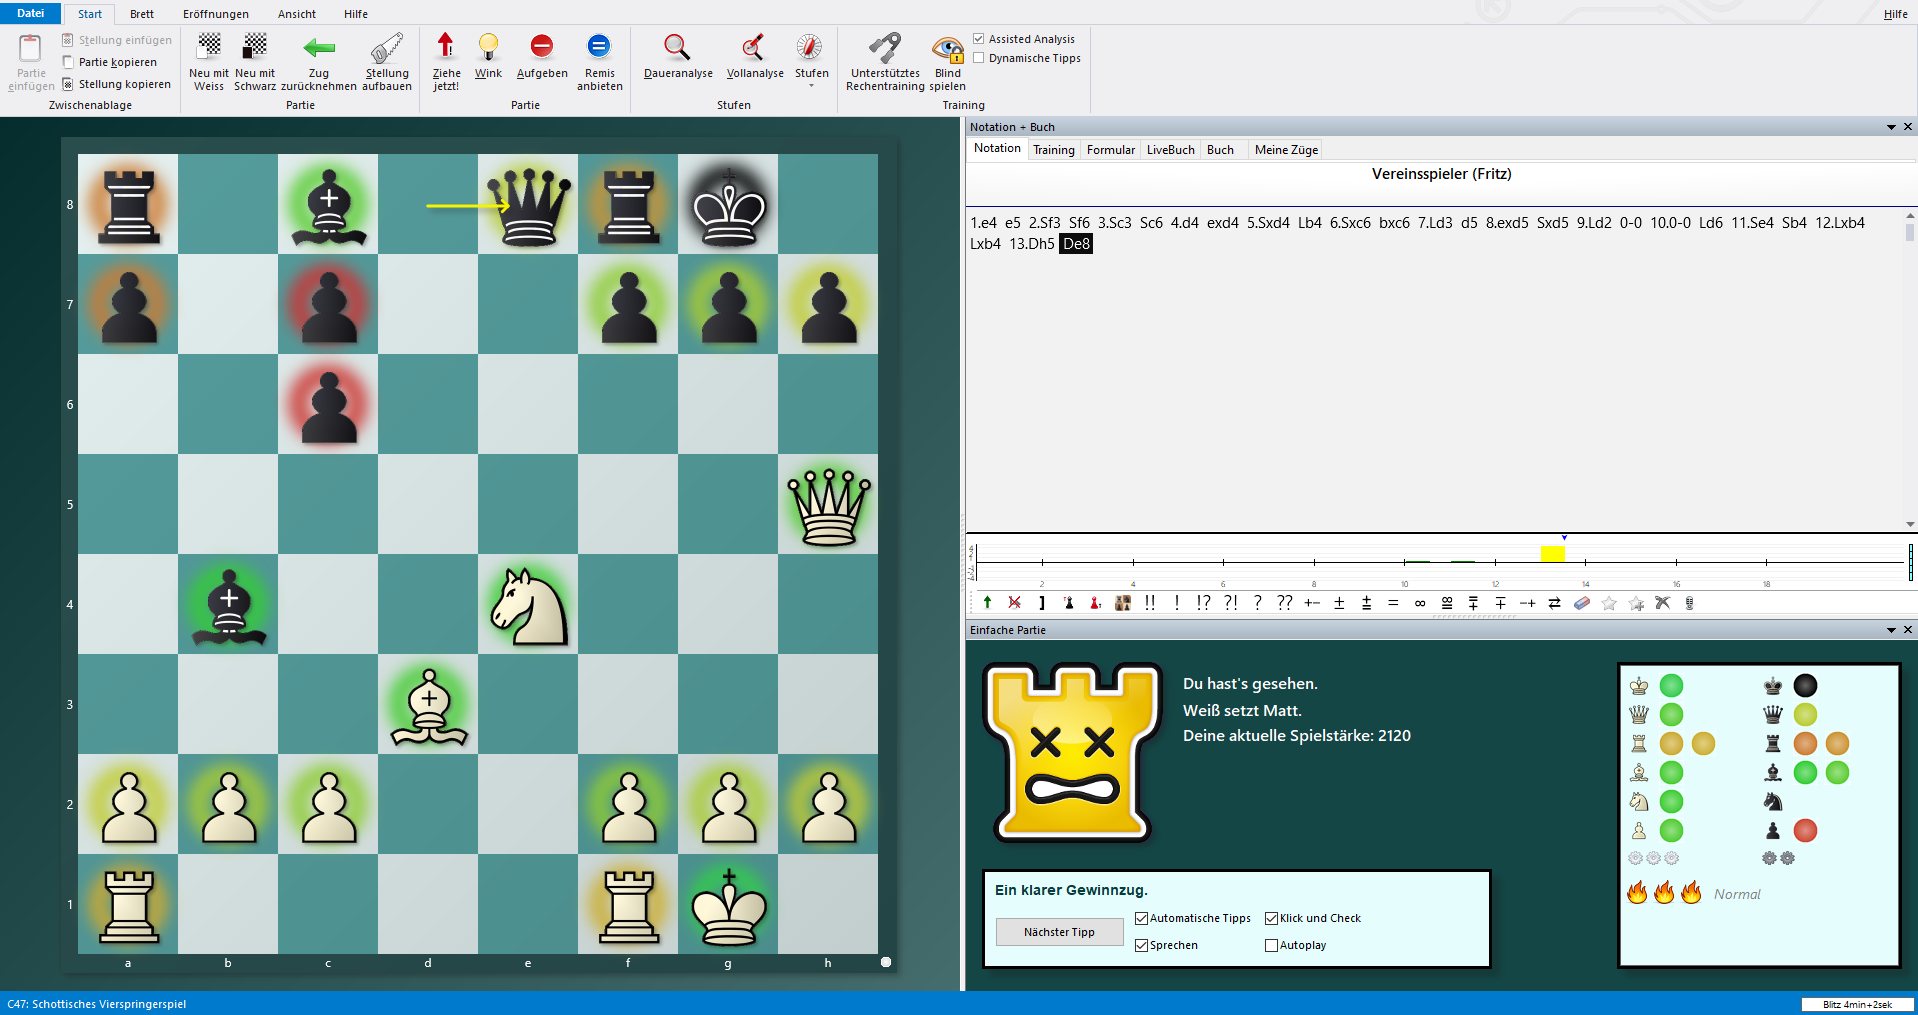
Task: Click the double exclamation !! annotation
Action: click(x=1150, y=603)
